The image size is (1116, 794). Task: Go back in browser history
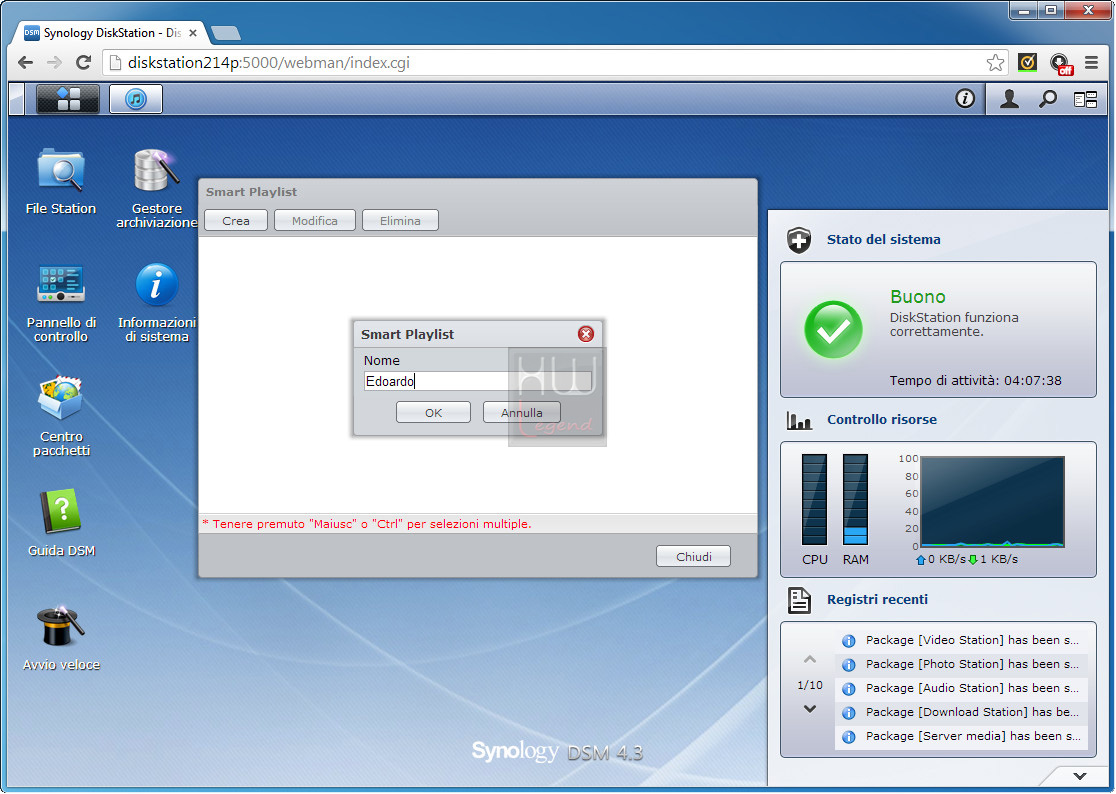click(26, 63)
